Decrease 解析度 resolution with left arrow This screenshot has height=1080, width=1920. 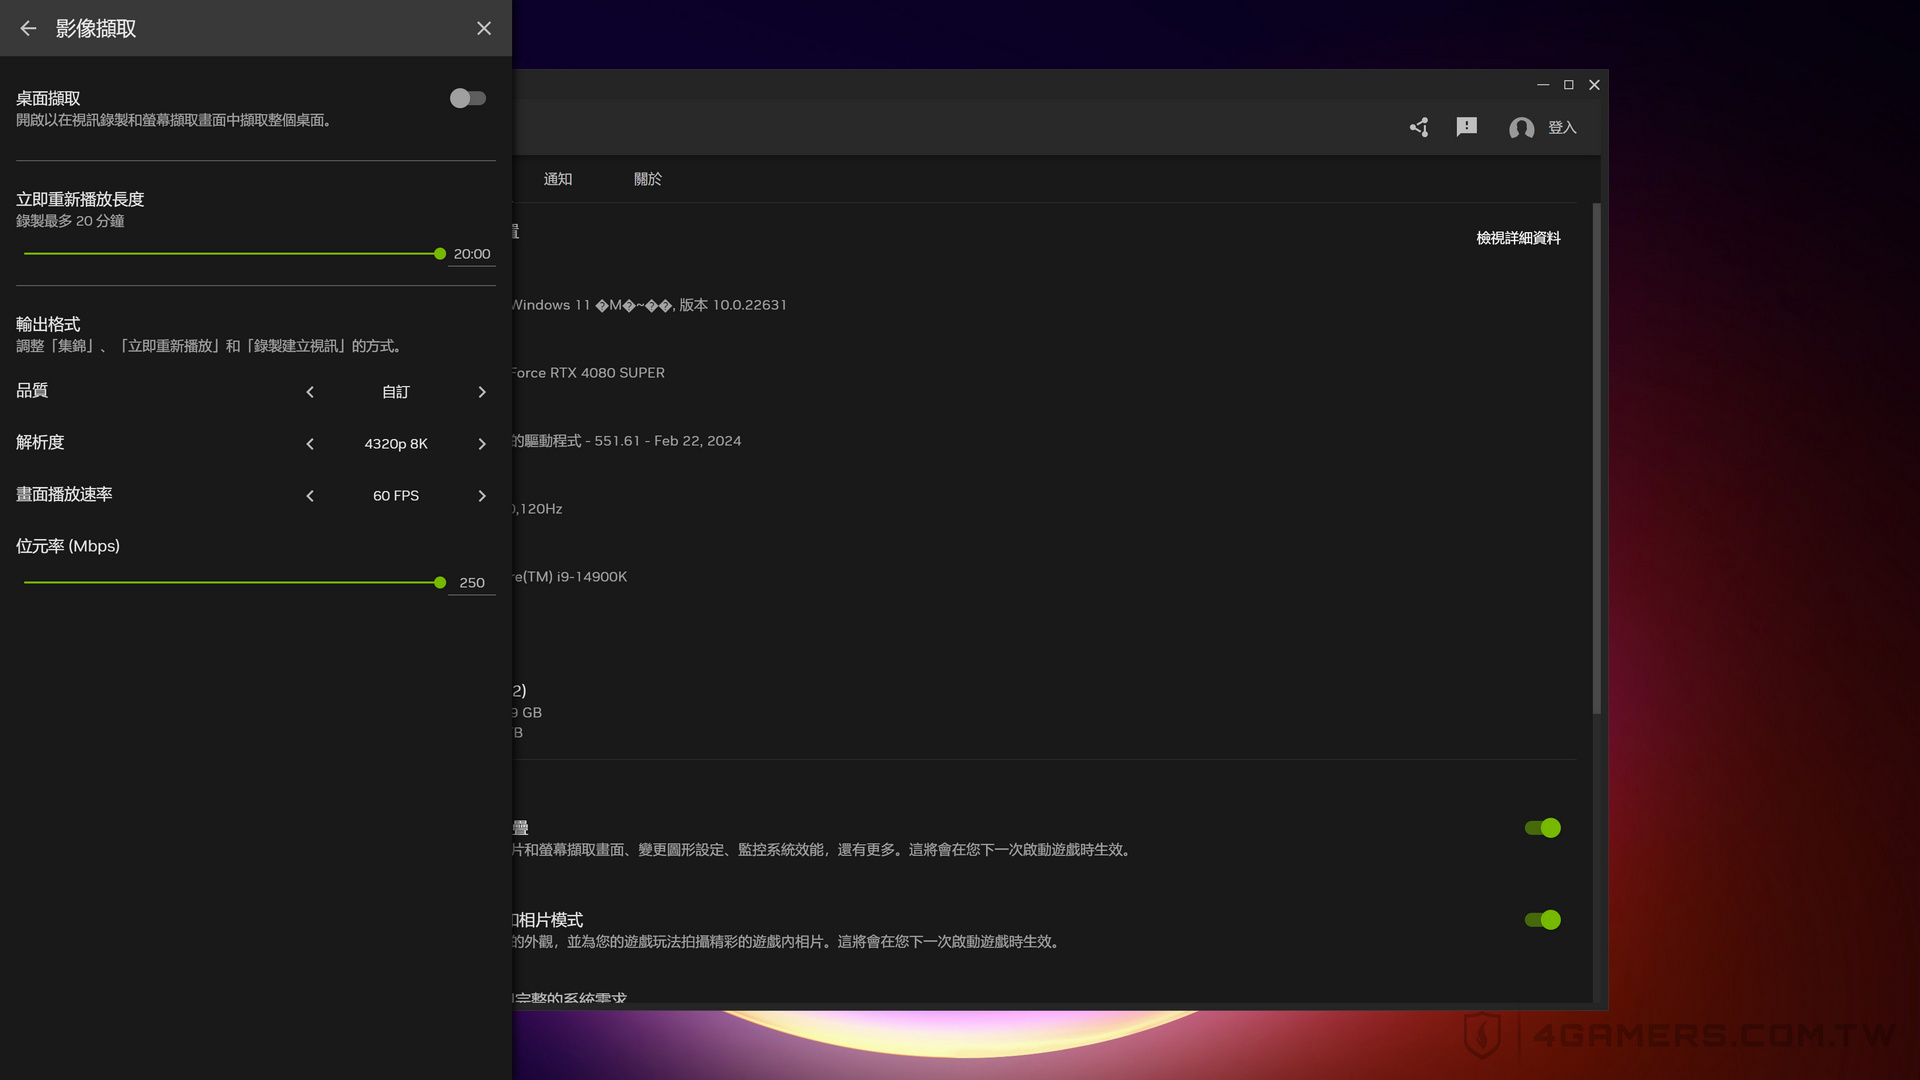[310, 444]
